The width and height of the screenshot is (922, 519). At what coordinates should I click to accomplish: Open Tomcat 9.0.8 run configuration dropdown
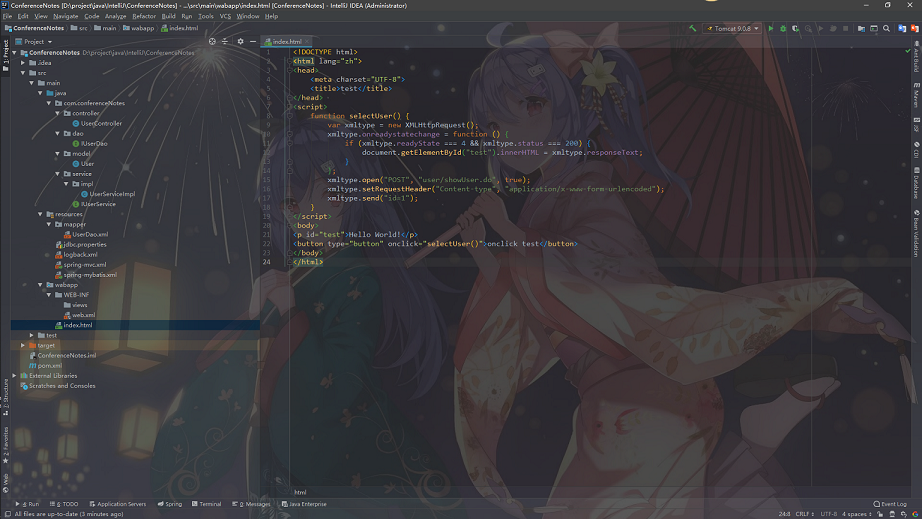coord(732,28)
